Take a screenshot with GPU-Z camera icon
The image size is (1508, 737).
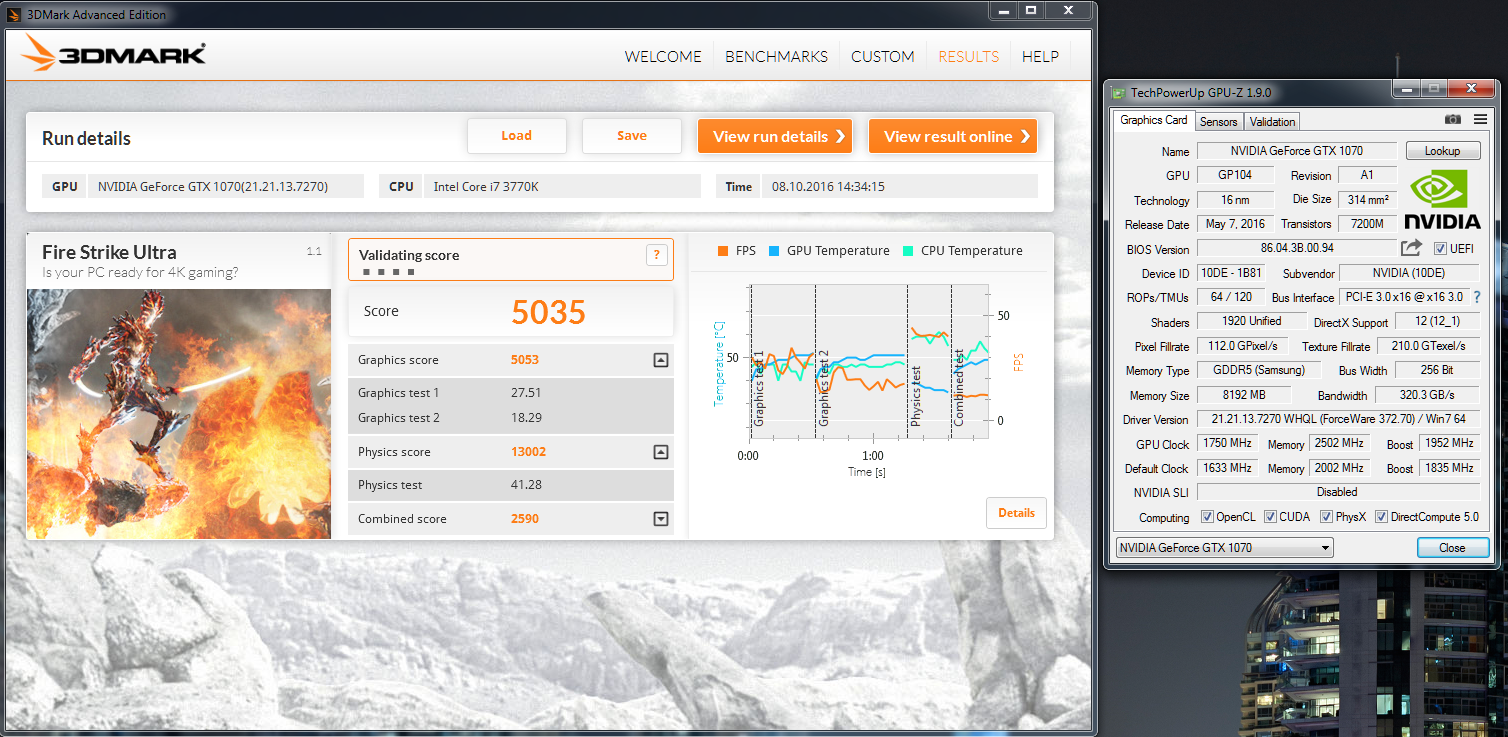click(x=1452, y=120)
